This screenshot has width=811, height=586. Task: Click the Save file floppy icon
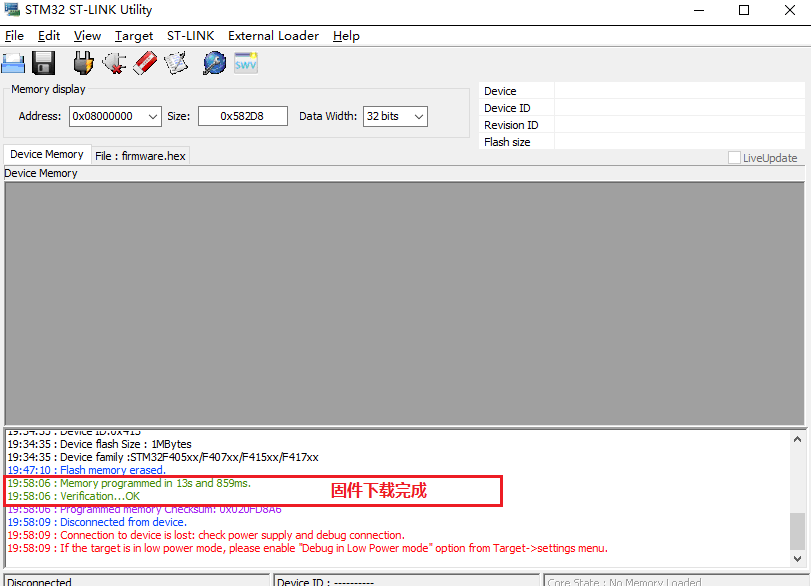coord(43,63)
